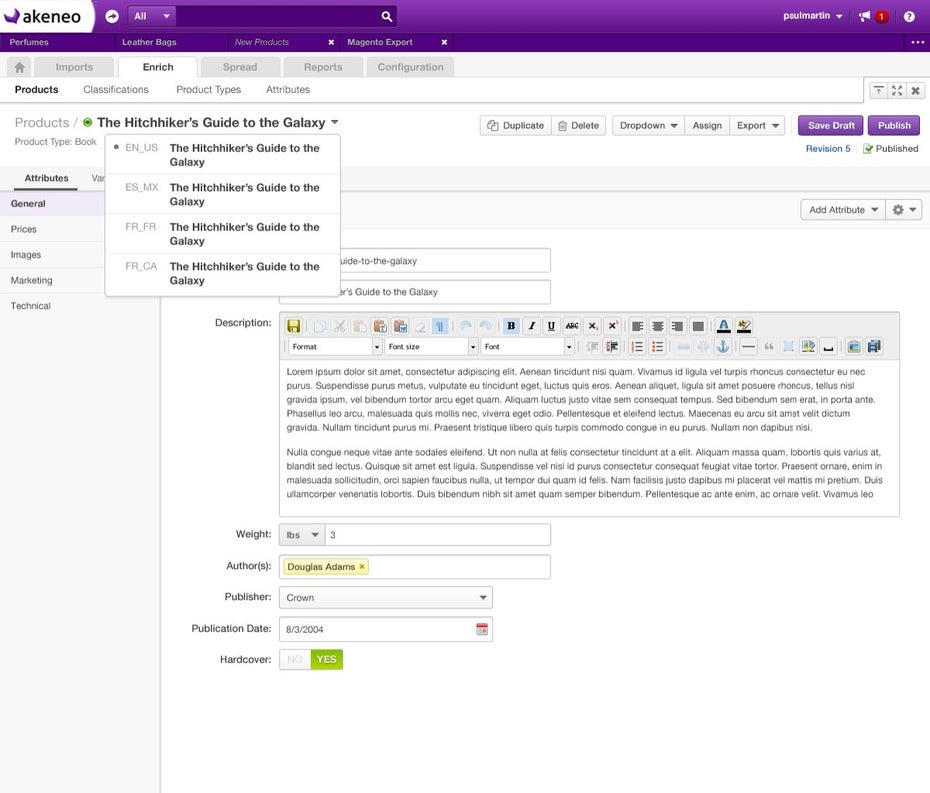Open the gear settings dropdown
The image size is (930, 793).
(x=904, y=210)
